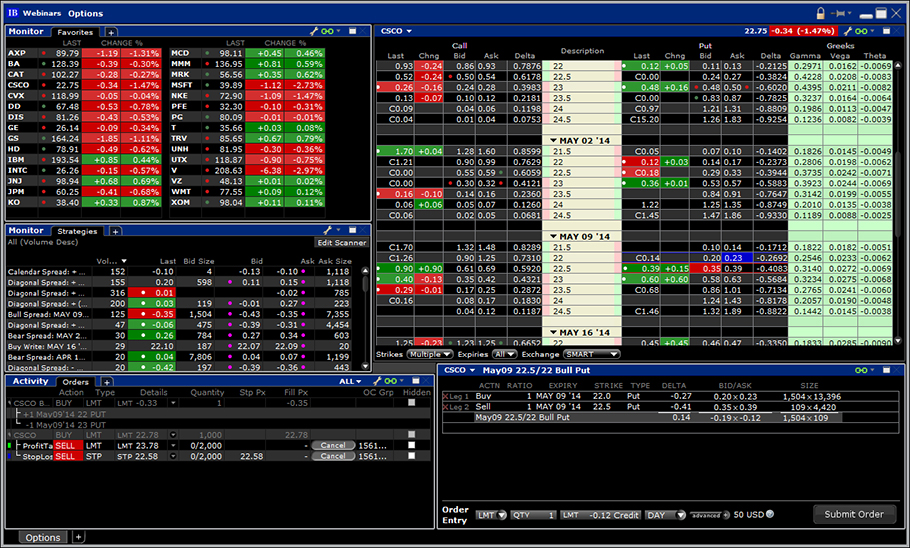Click the lock icon in title bar

point(821,13)
